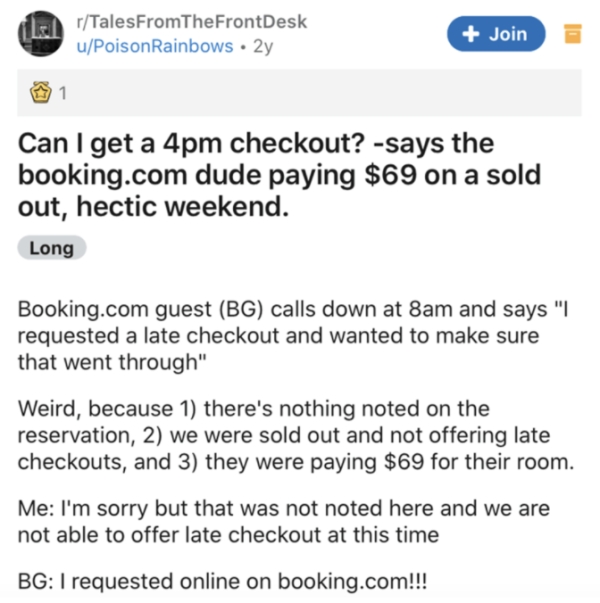Click the "2y" post timestamp

tap(263, 46)
